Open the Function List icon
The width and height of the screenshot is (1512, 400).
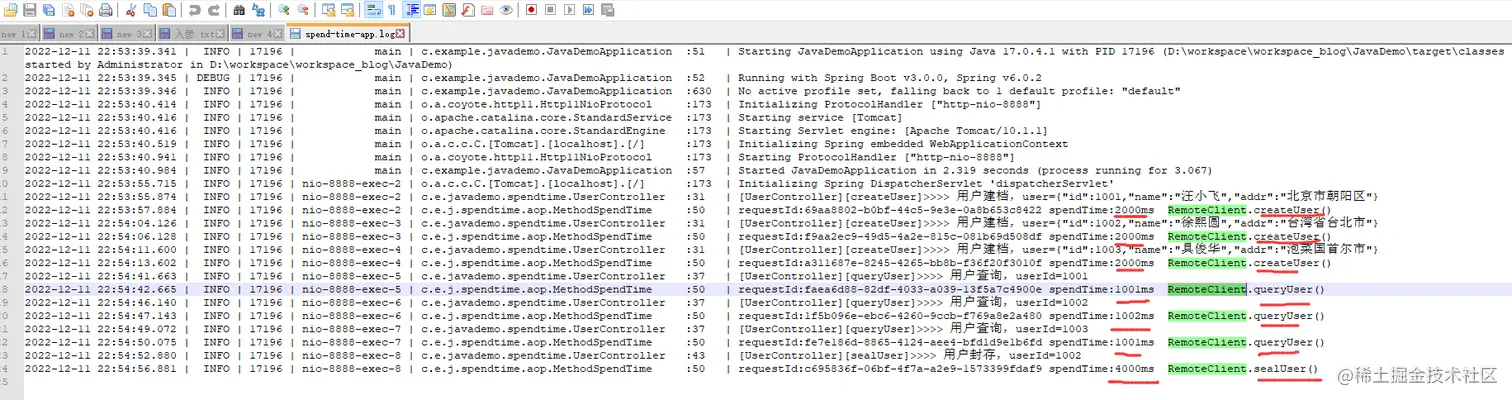[468, 10]
